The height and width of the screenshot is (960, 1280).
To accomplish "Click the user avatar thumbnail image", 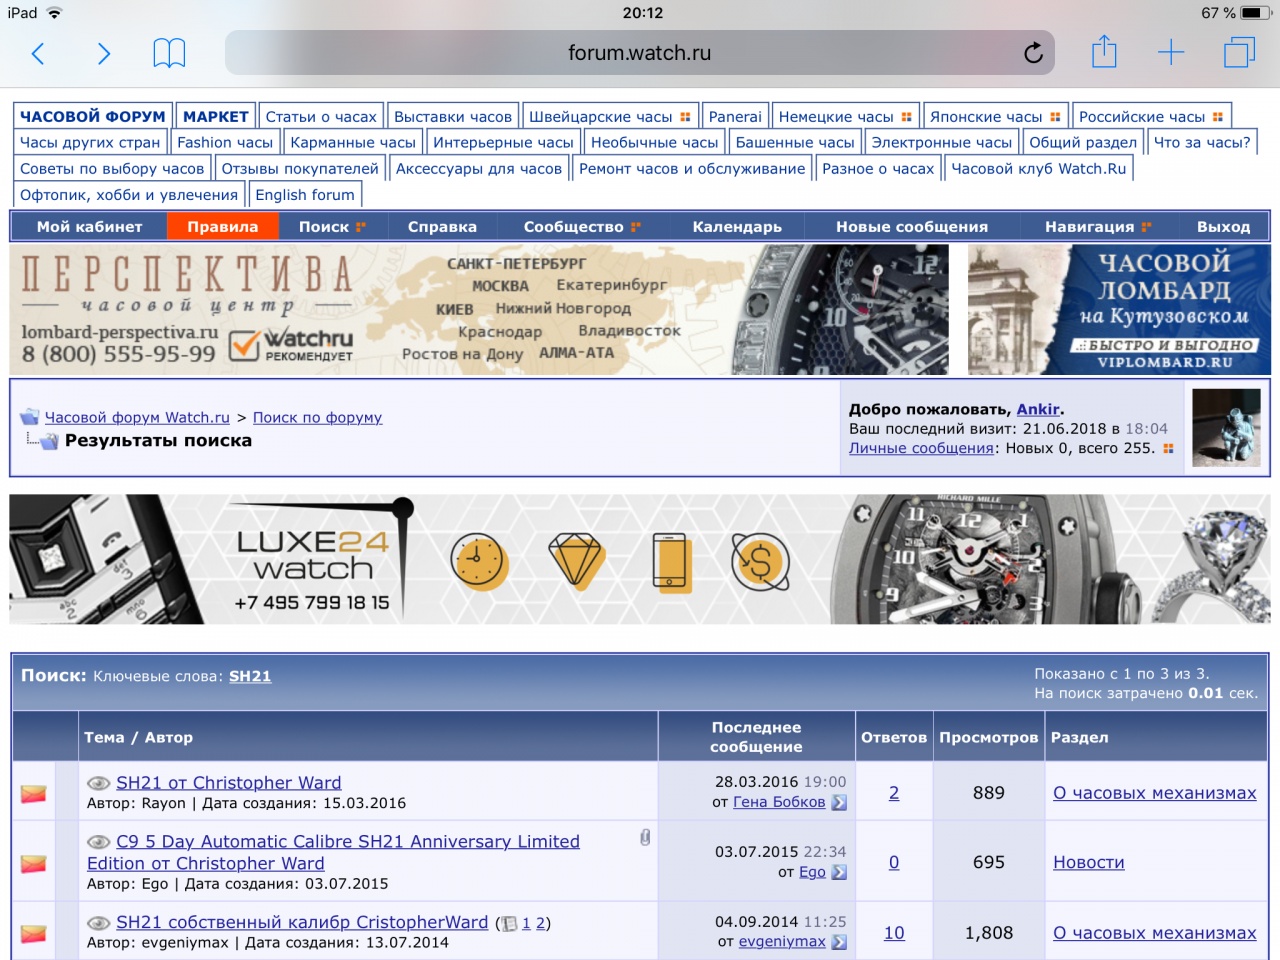I will coord(1226,427).
